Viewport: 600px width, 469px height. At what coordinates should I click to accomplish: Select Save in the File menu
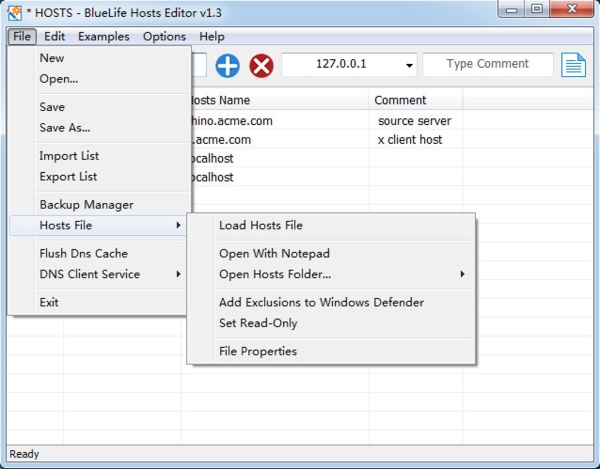click(x=100, y=107)
